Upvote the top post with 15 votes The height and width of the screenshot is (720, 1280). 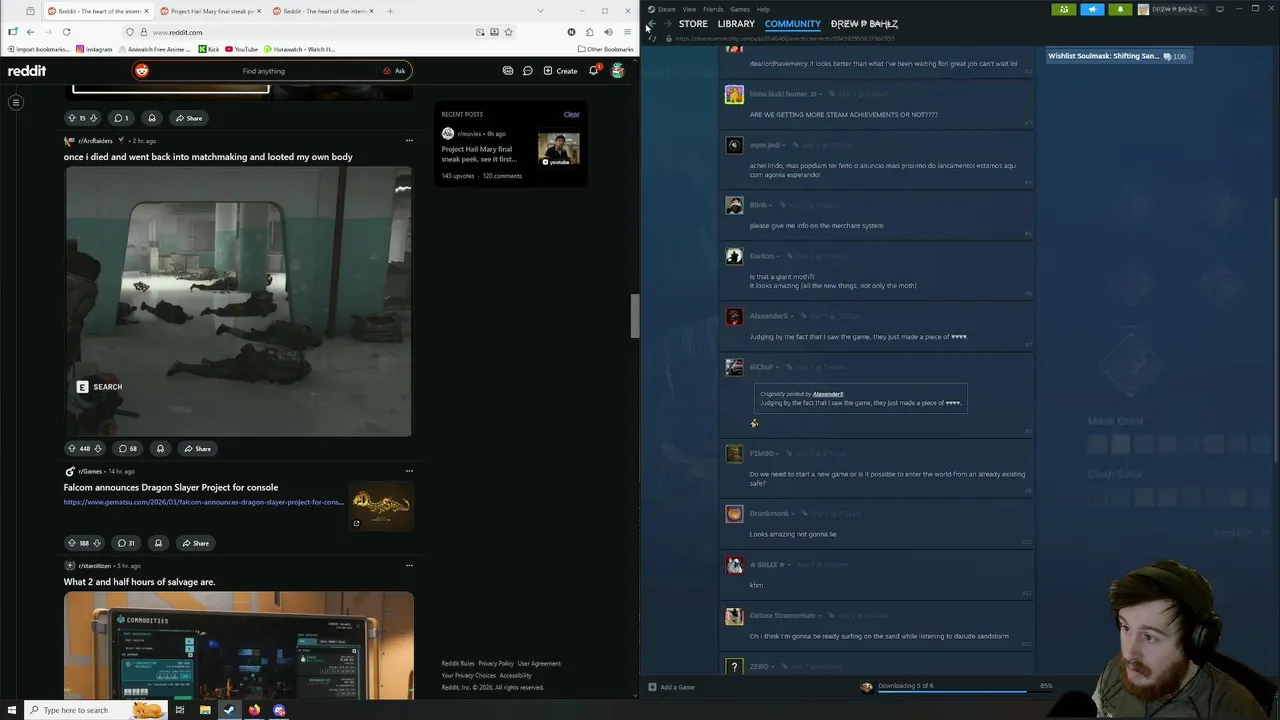[71, 118]
